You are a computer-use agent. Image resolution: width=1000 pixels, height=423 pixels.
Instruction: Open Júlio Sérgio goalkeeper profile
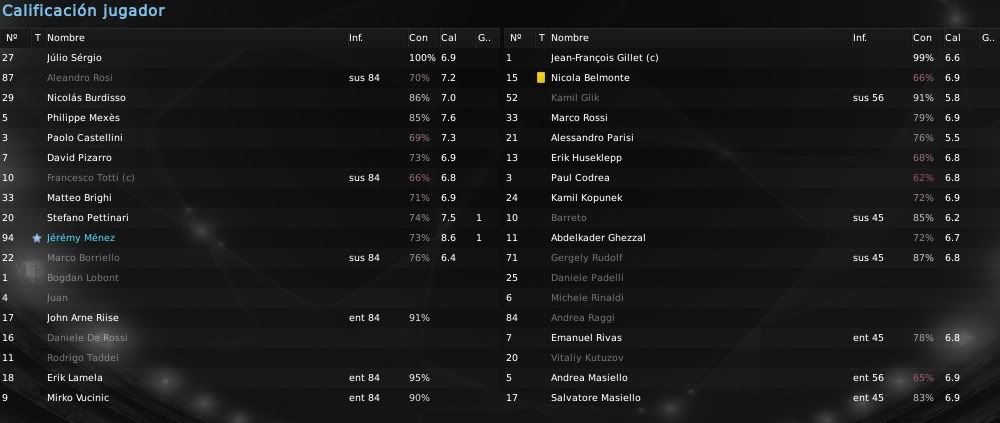74,58
